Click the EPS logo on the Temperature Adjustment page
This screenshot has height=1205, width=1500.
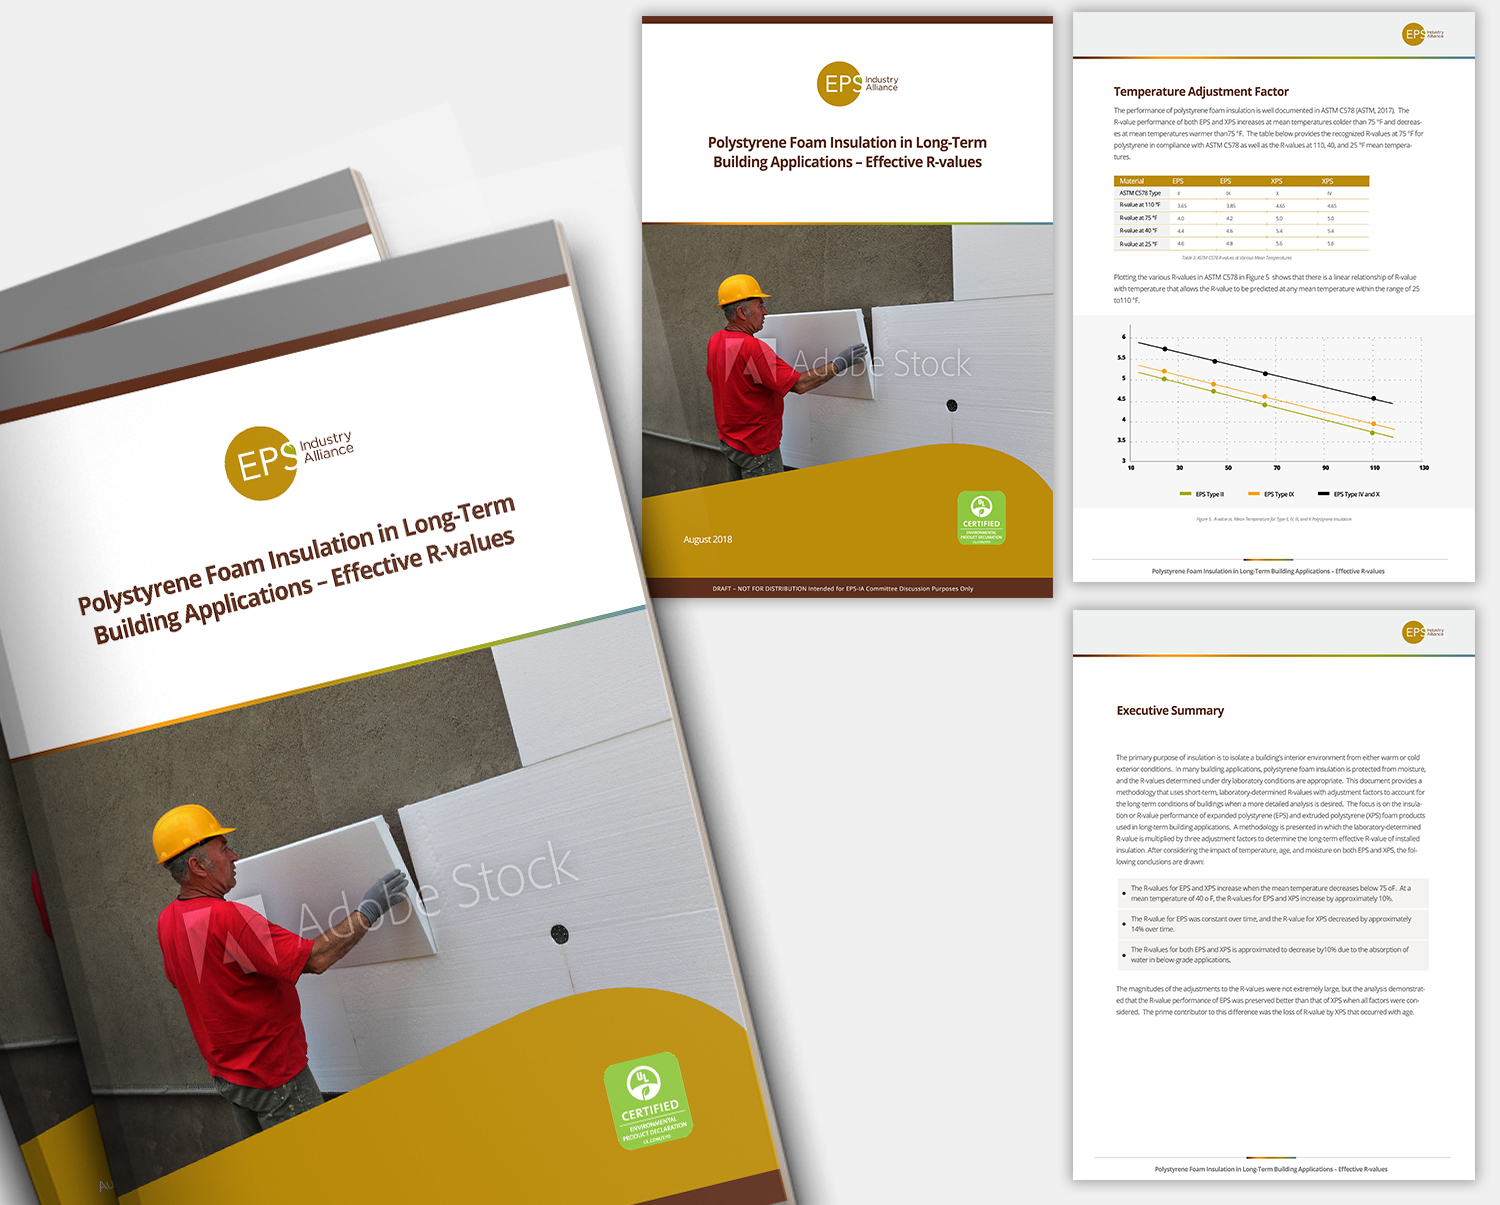tap(1423, 34)
